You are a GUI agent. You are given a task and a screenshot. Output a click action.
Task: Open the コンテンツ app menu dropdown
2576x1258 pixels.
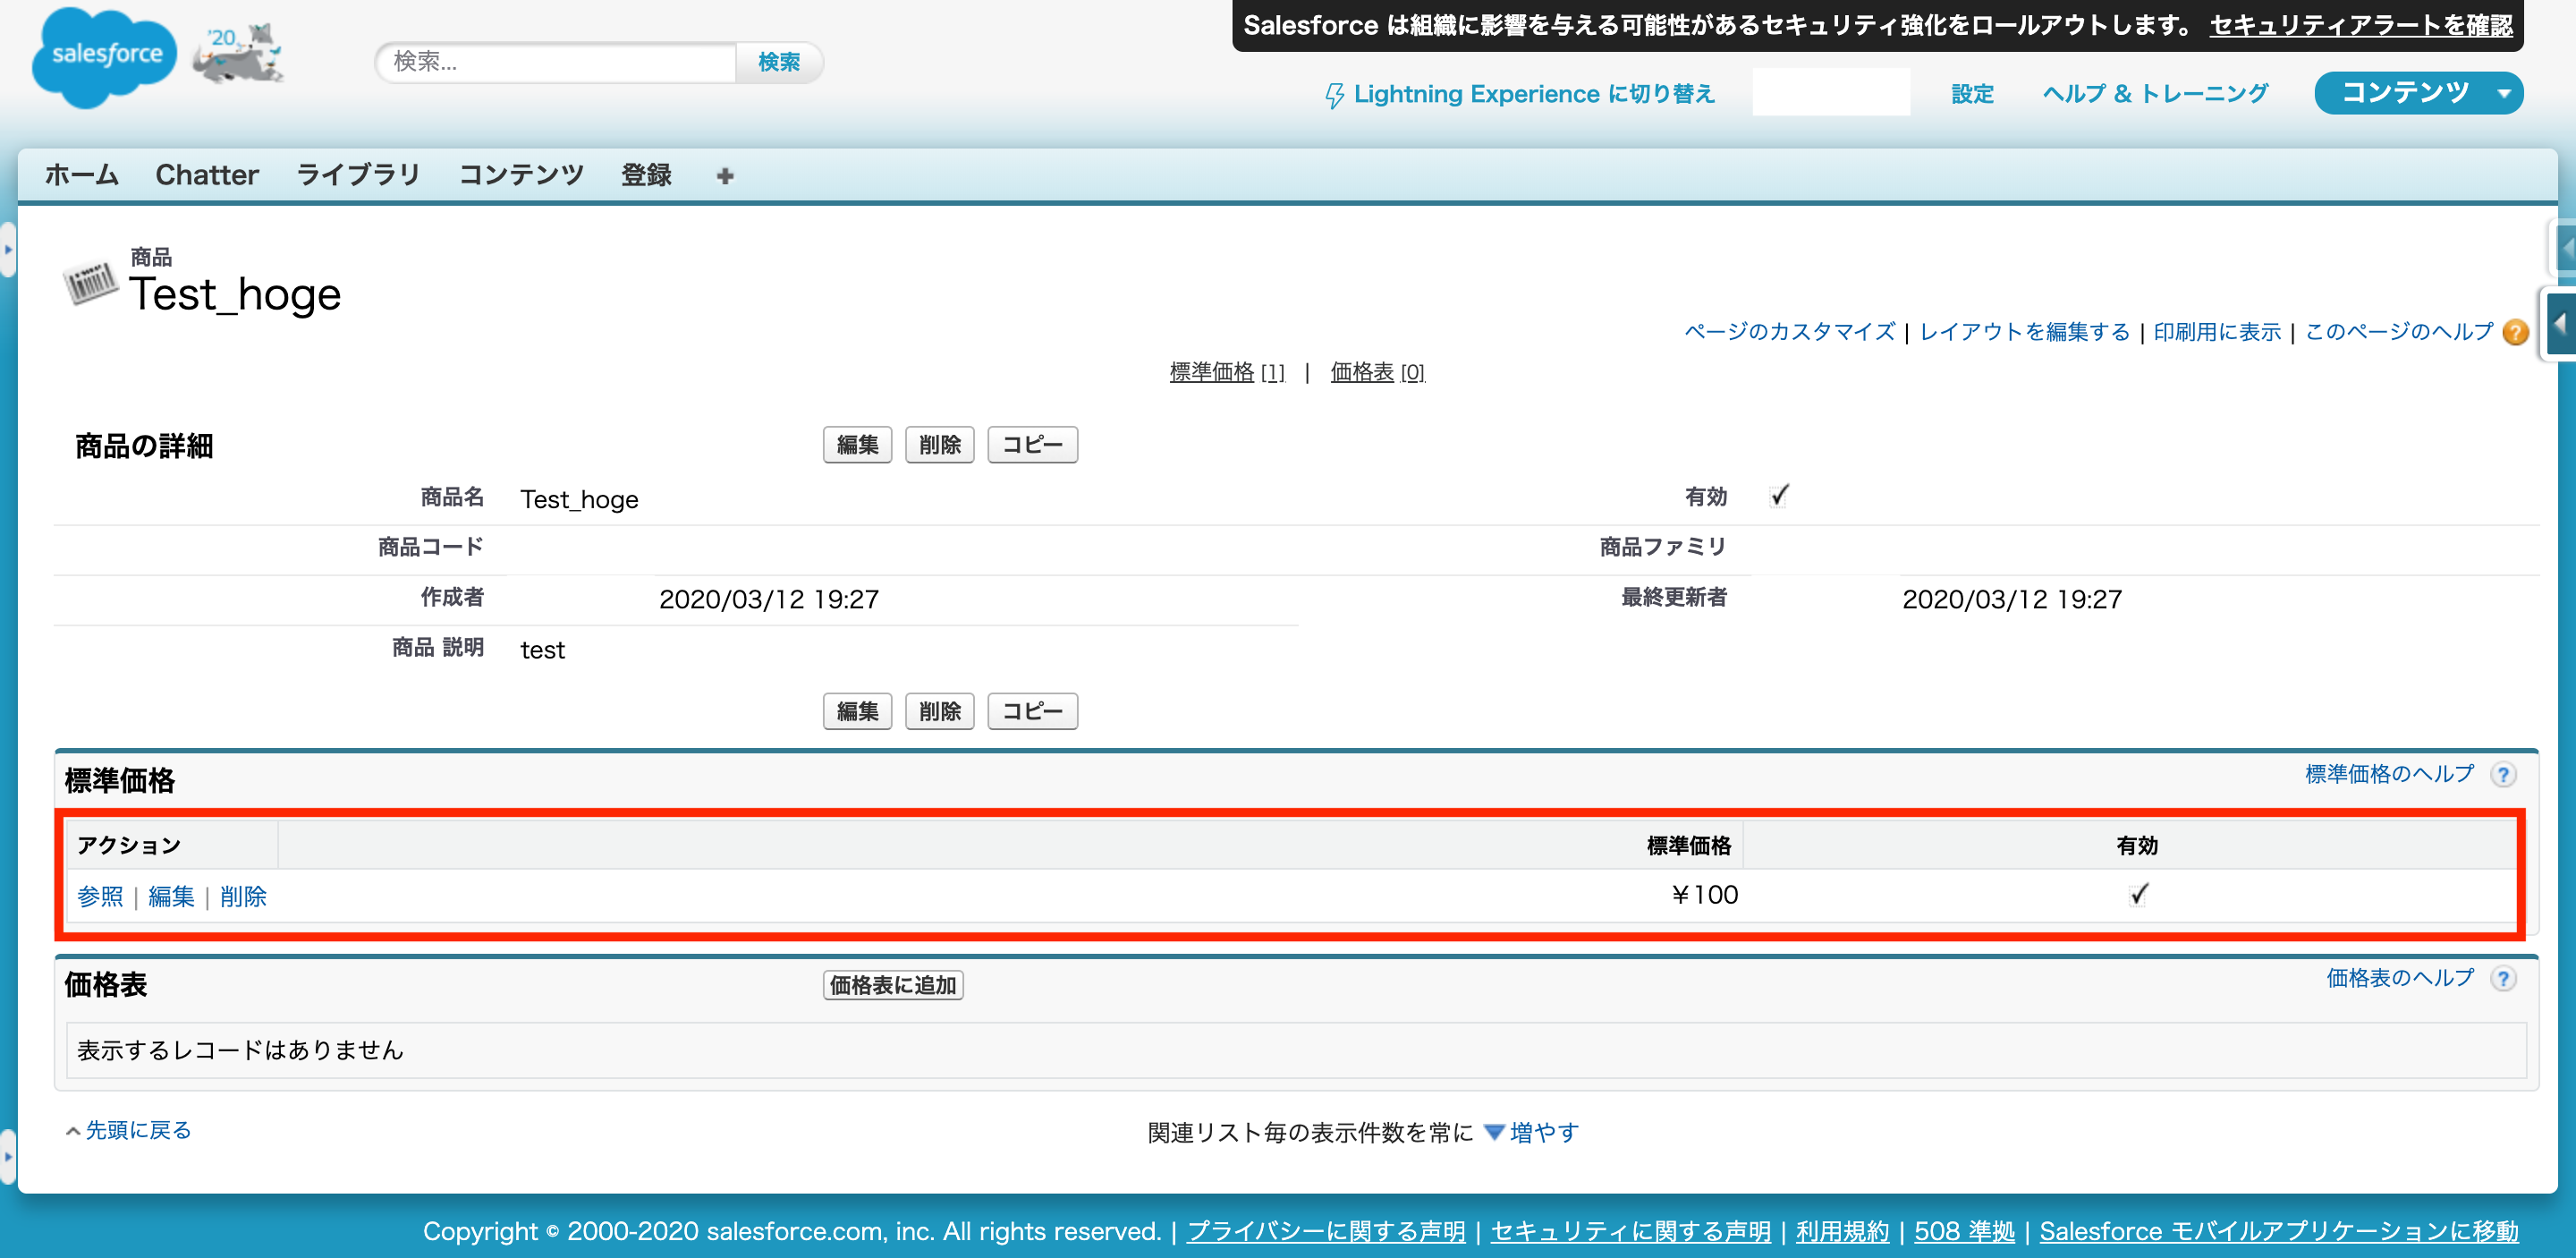click(2418, 93)
